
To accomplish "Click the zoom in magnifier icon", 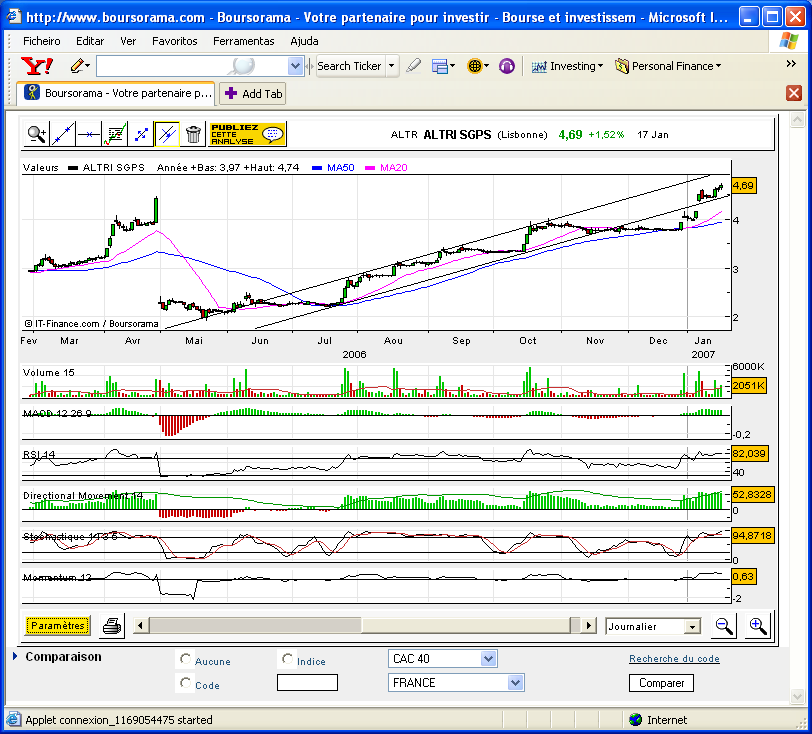I will [758, 626].
